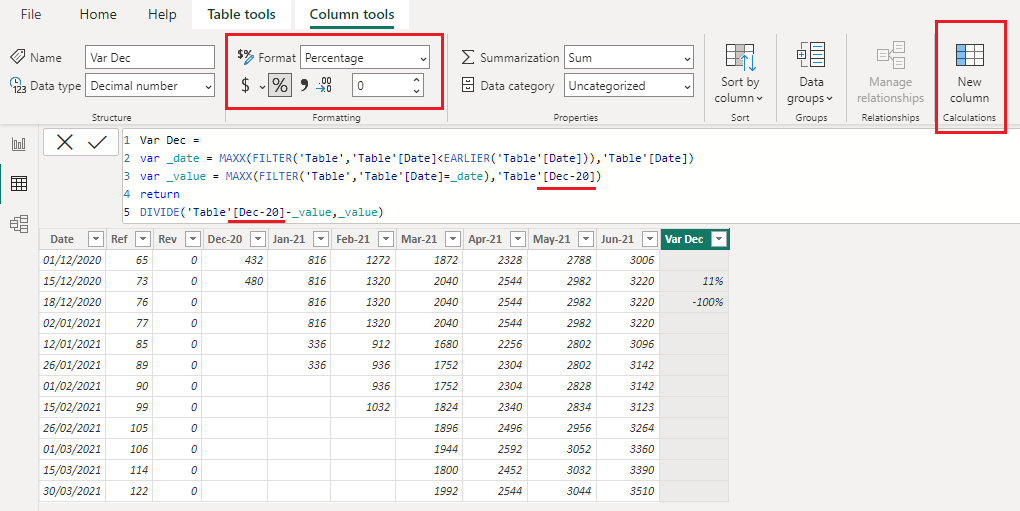Open the Apr-21 column filter arrow
1020x511 pixels.
pyautogui.click(x=518, y=239)
